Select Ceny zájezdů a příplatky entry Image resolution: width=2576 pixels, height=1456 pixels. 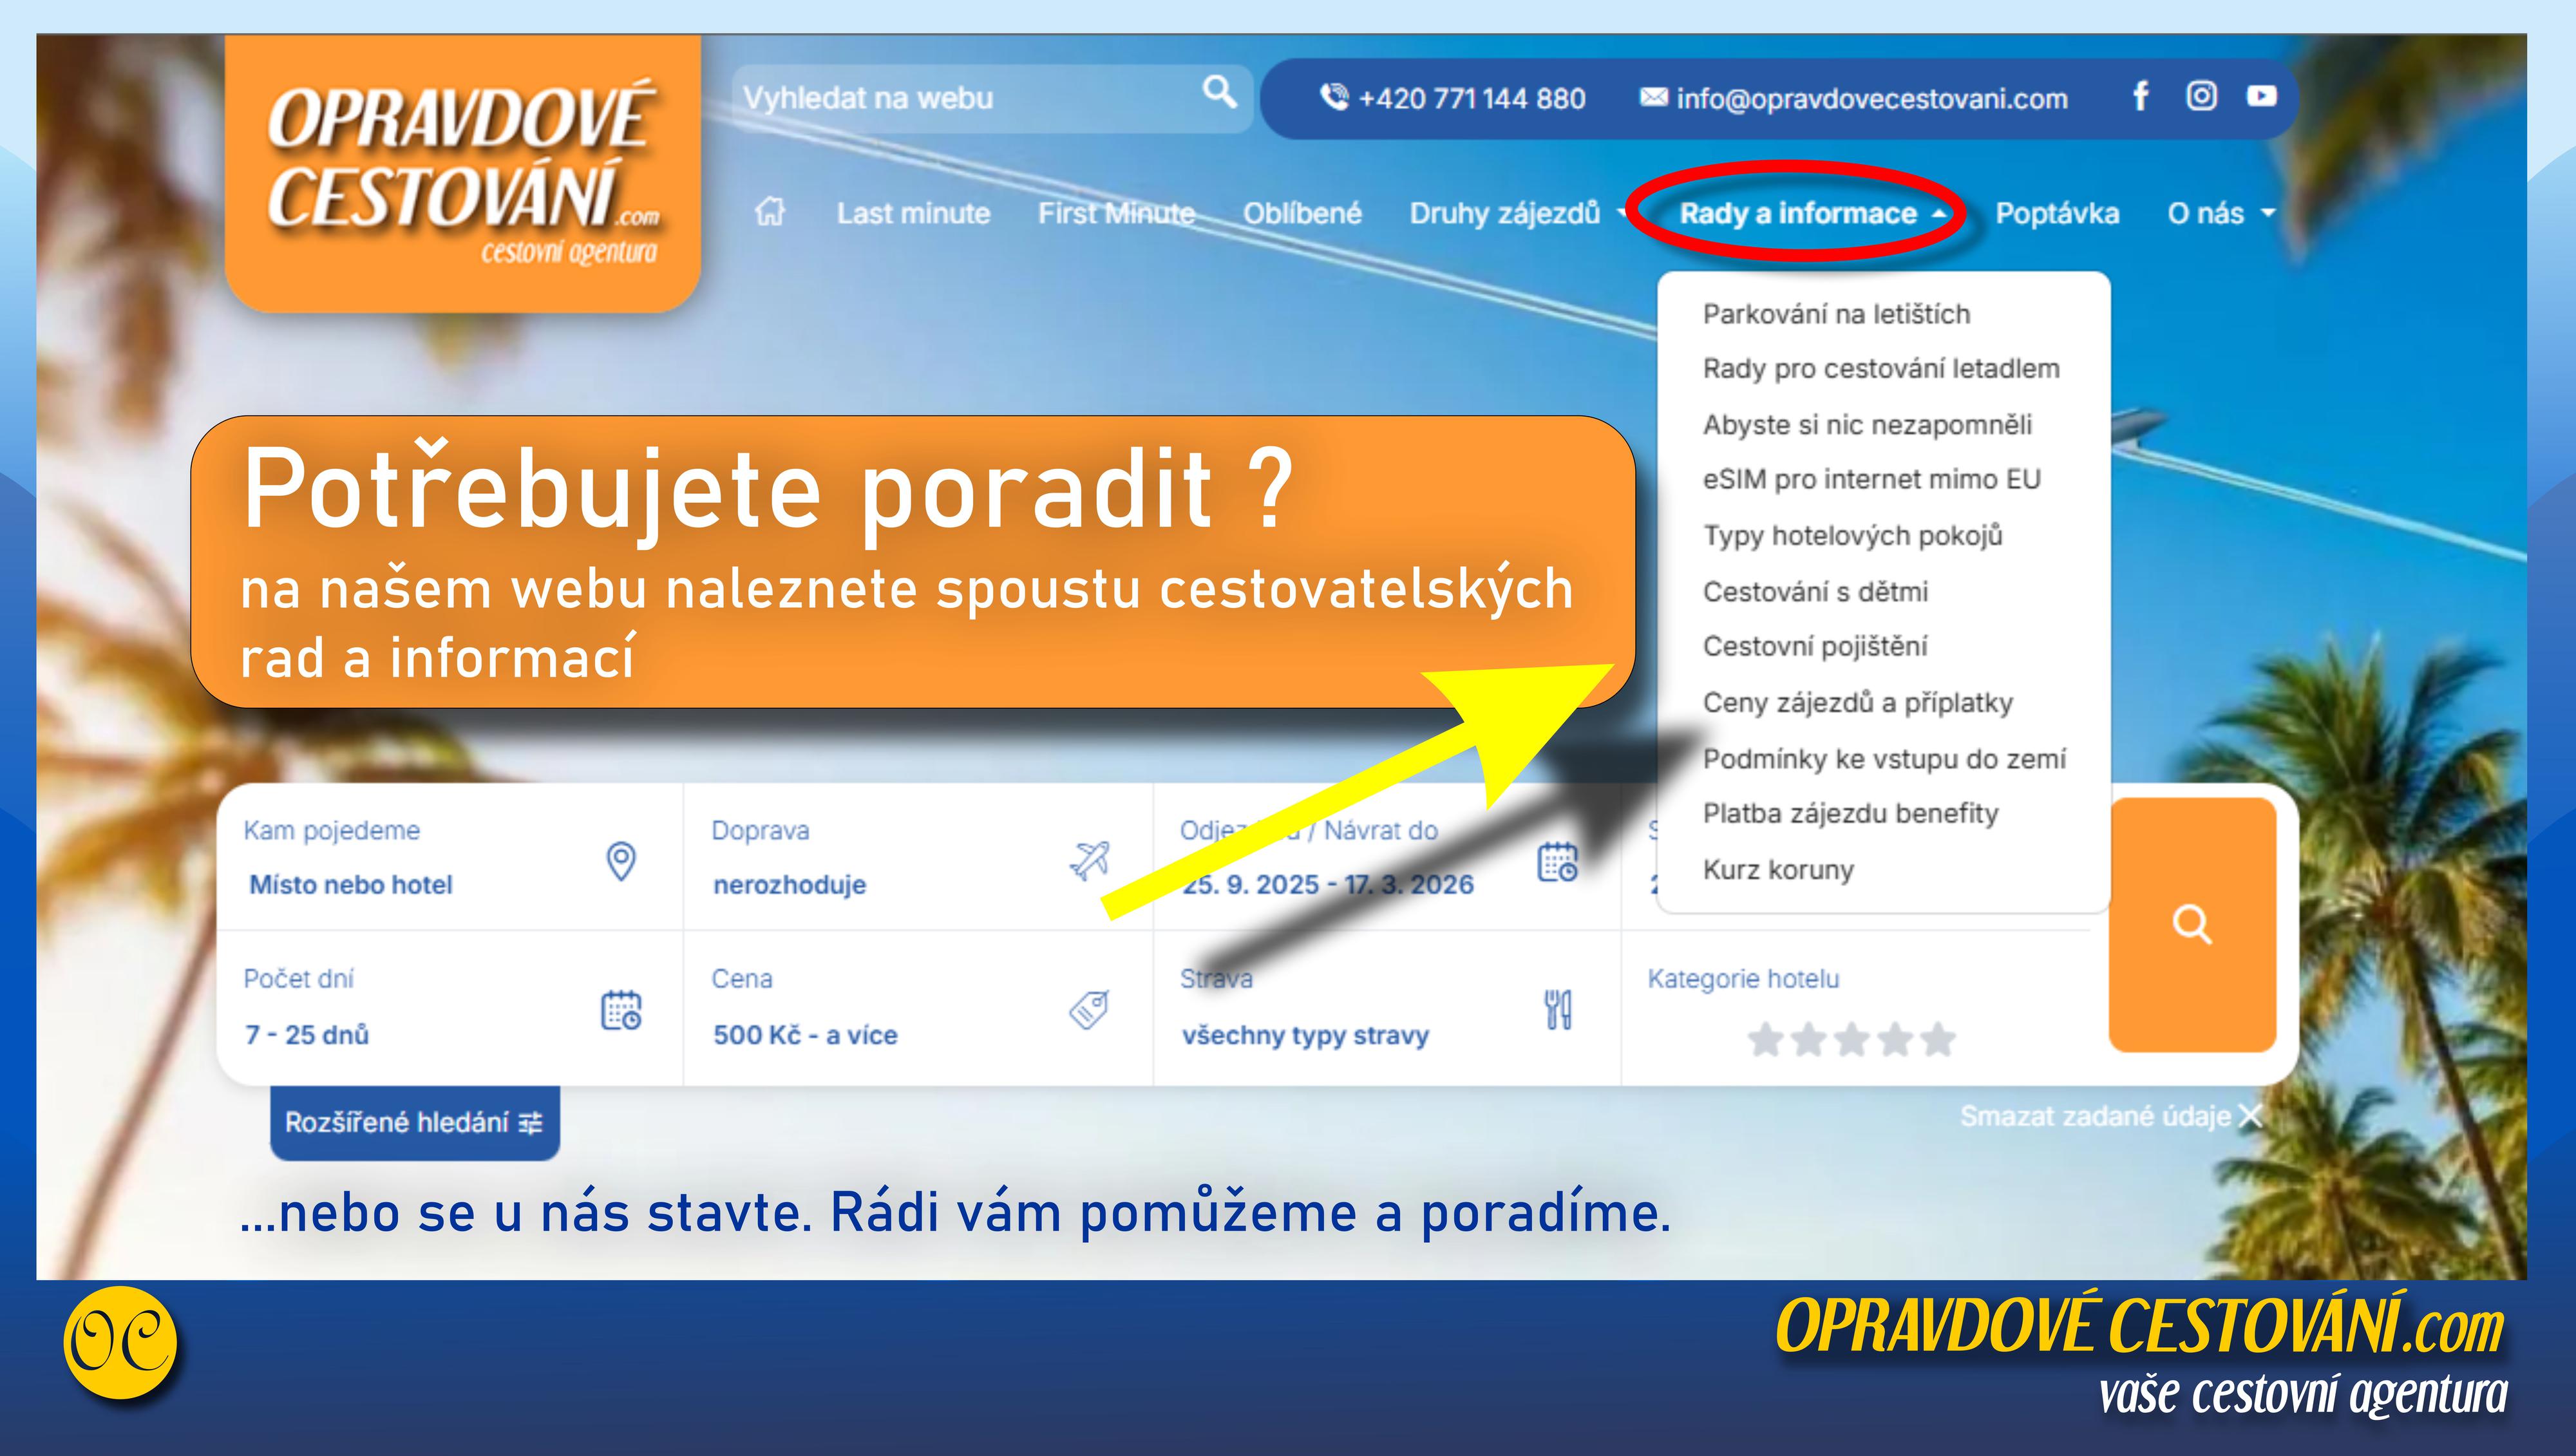pos(1858,702)
